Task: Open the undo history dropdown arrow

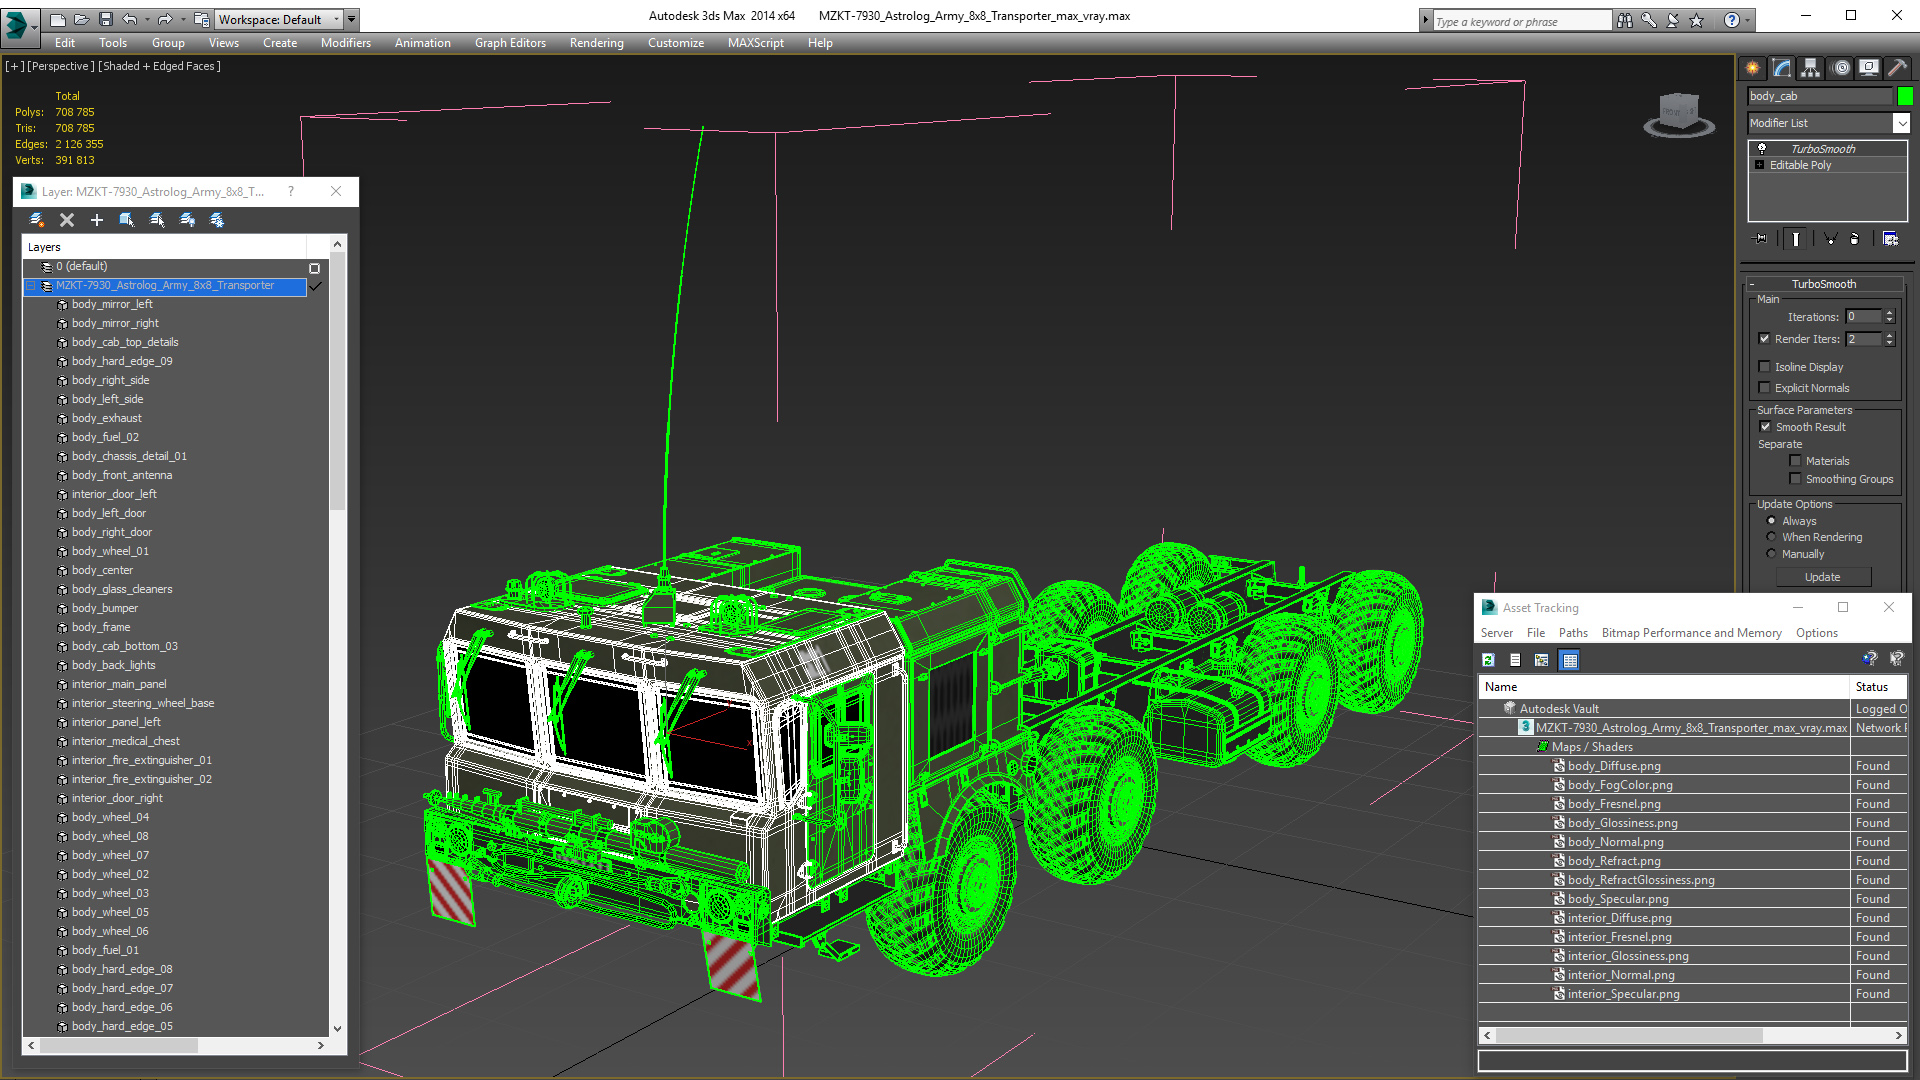Action: click(x=147, y=19)
